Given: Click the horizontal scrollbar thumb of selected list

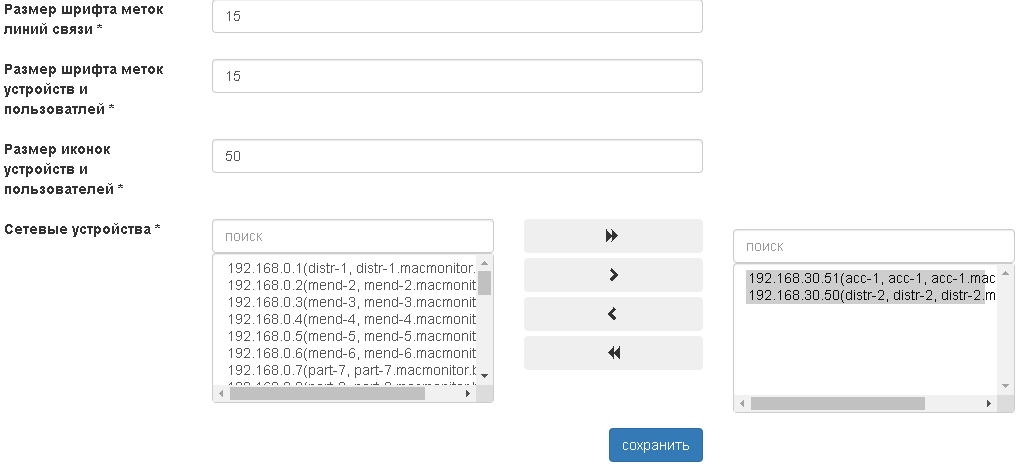Looking at the screenshot, I should click(x=838, y=403).
